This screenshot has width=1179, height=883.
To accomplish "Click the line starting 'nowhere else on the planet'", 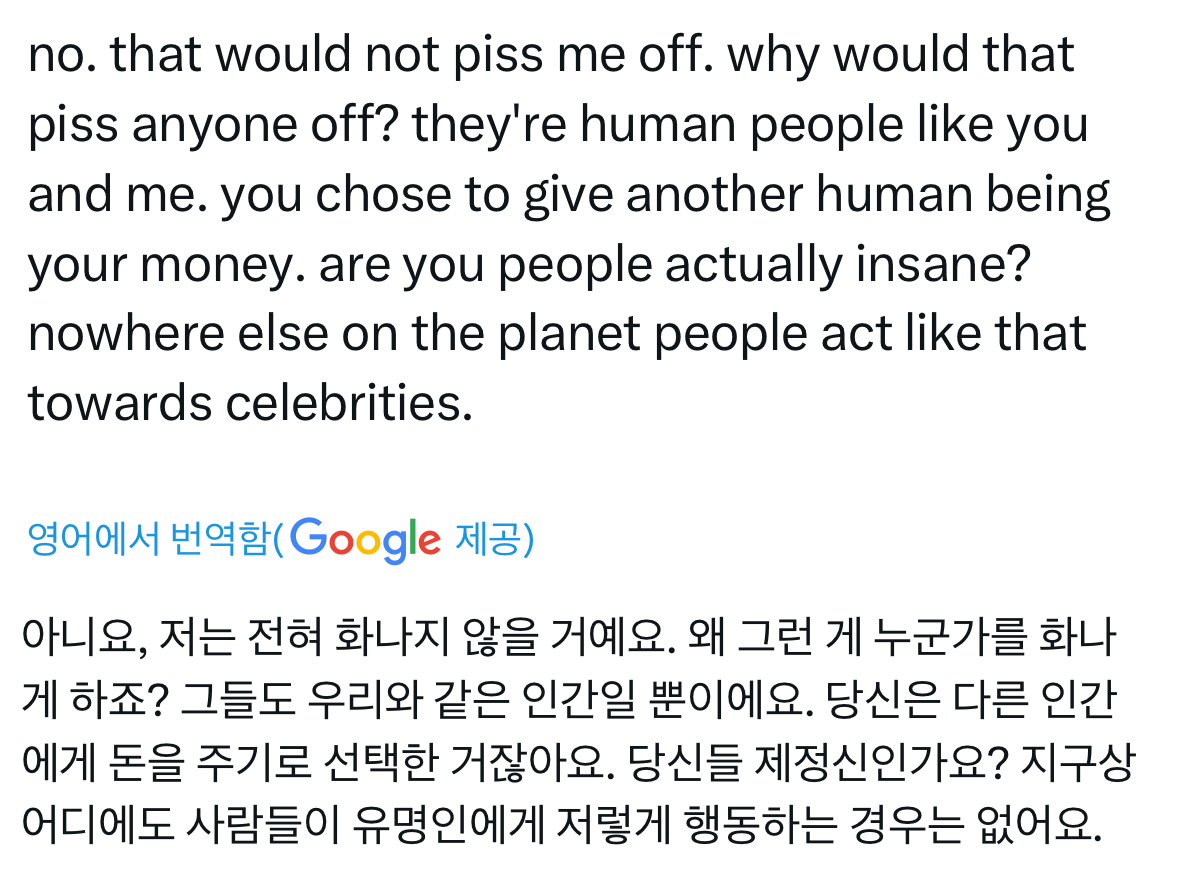I will (x=557, y=335).
